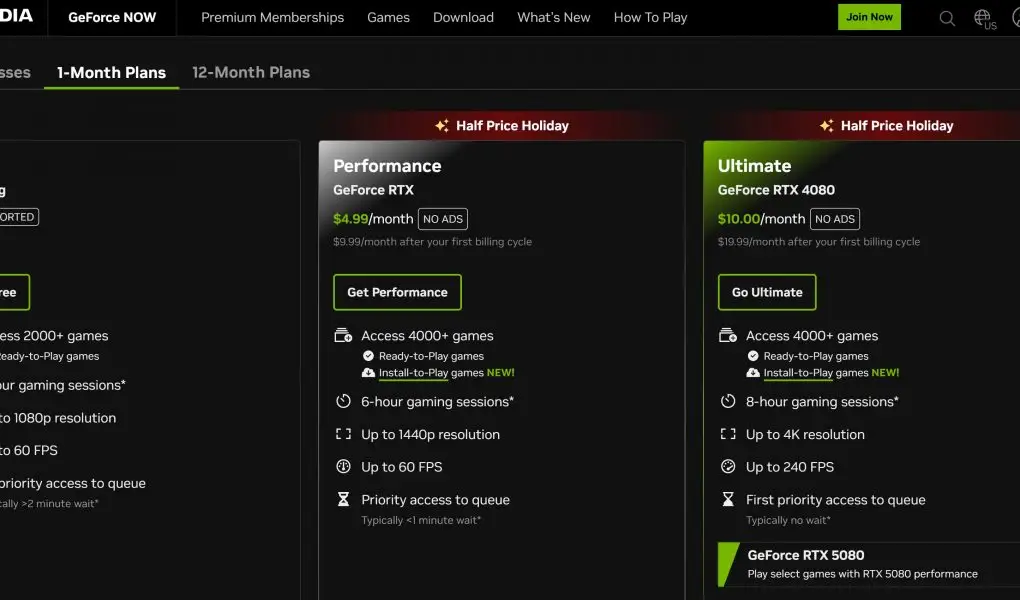Switch to the 12-Month Plans tab
1020x600 pixels.
pos(250,72)
